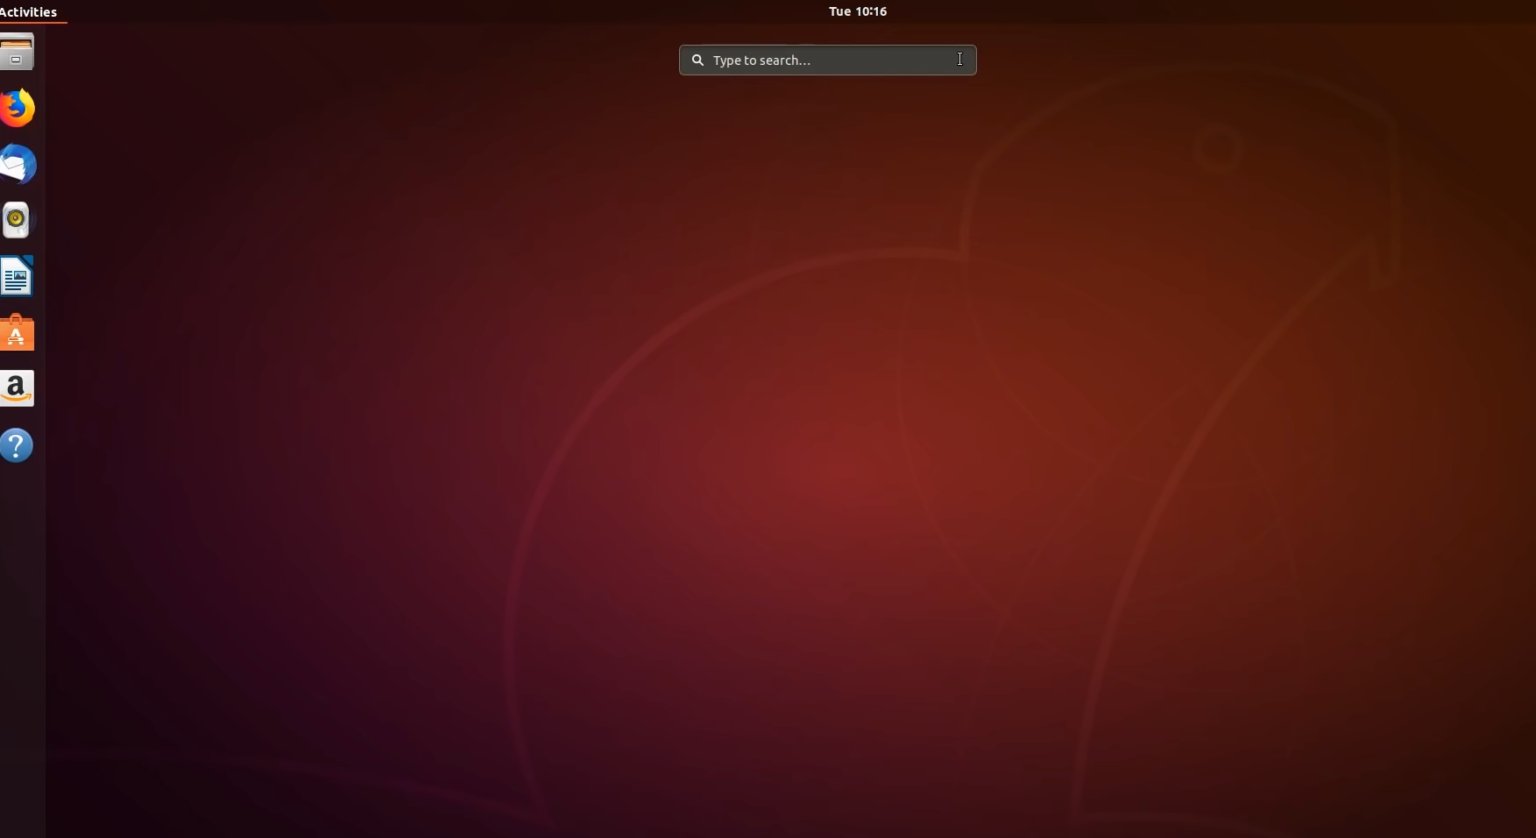Click the top bar away from the clock
1536x838 pixels.
click(x=400, y=11)
